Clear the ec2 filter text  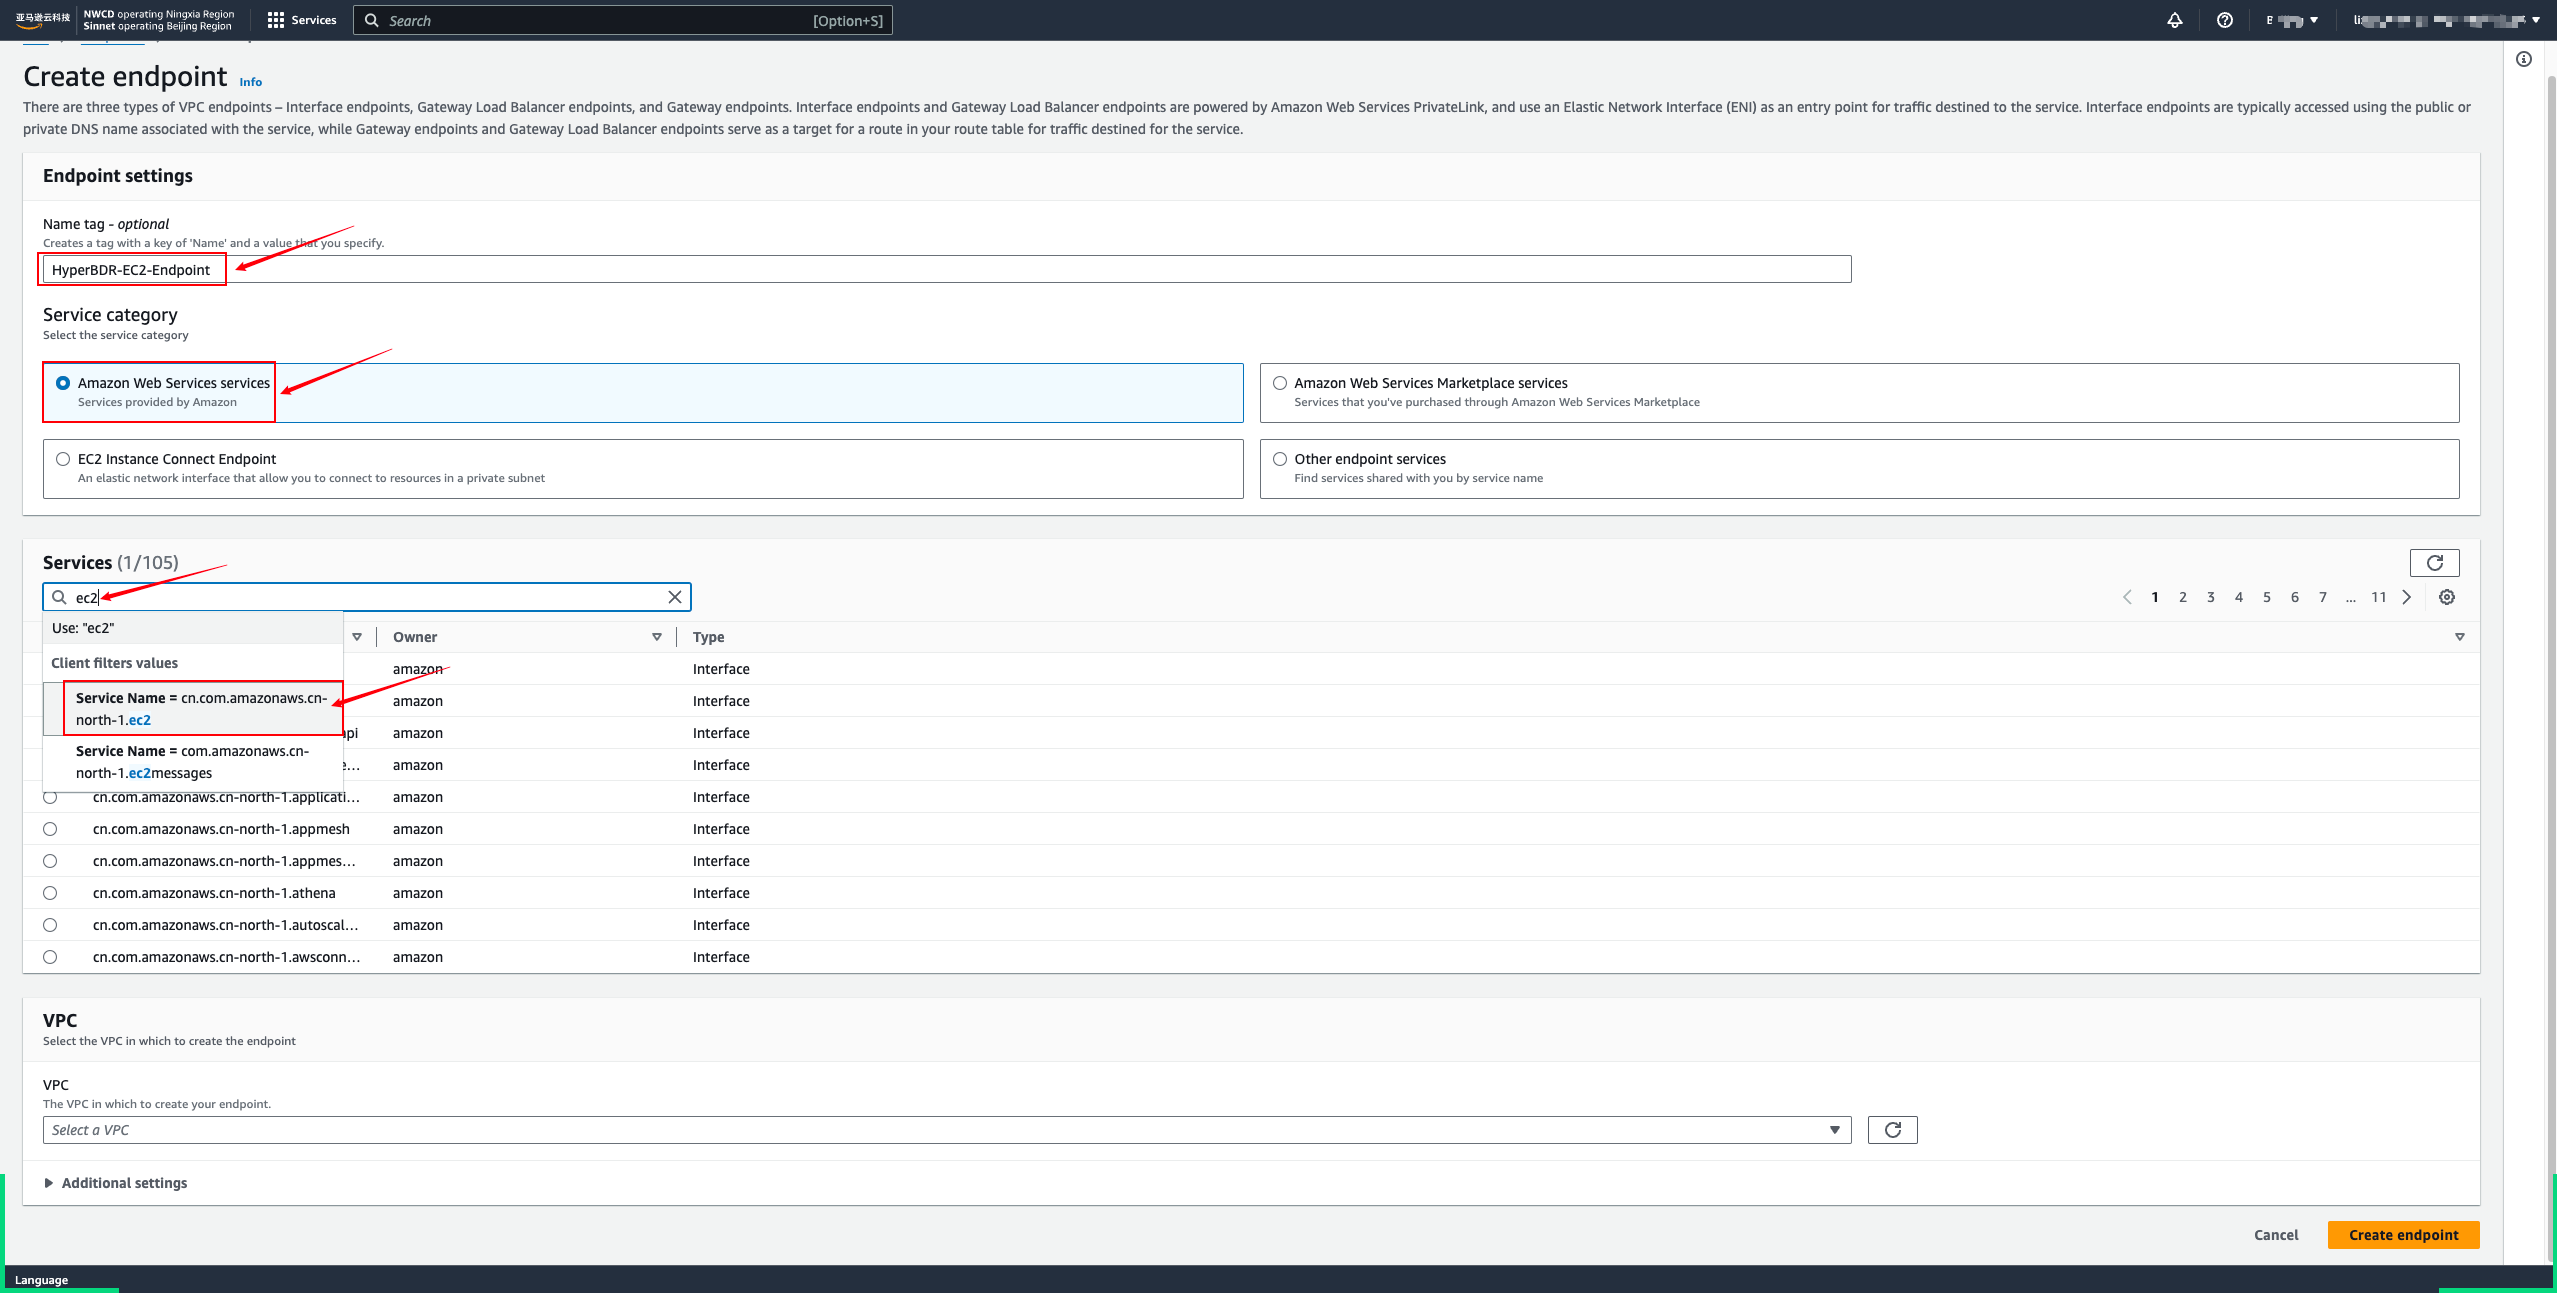[675, 597]
